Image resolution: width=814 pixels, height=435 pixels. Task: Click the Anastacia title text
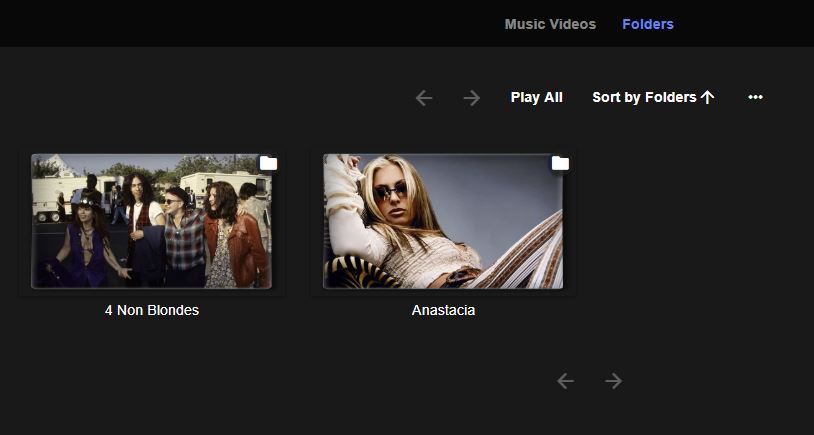(443, 310)
